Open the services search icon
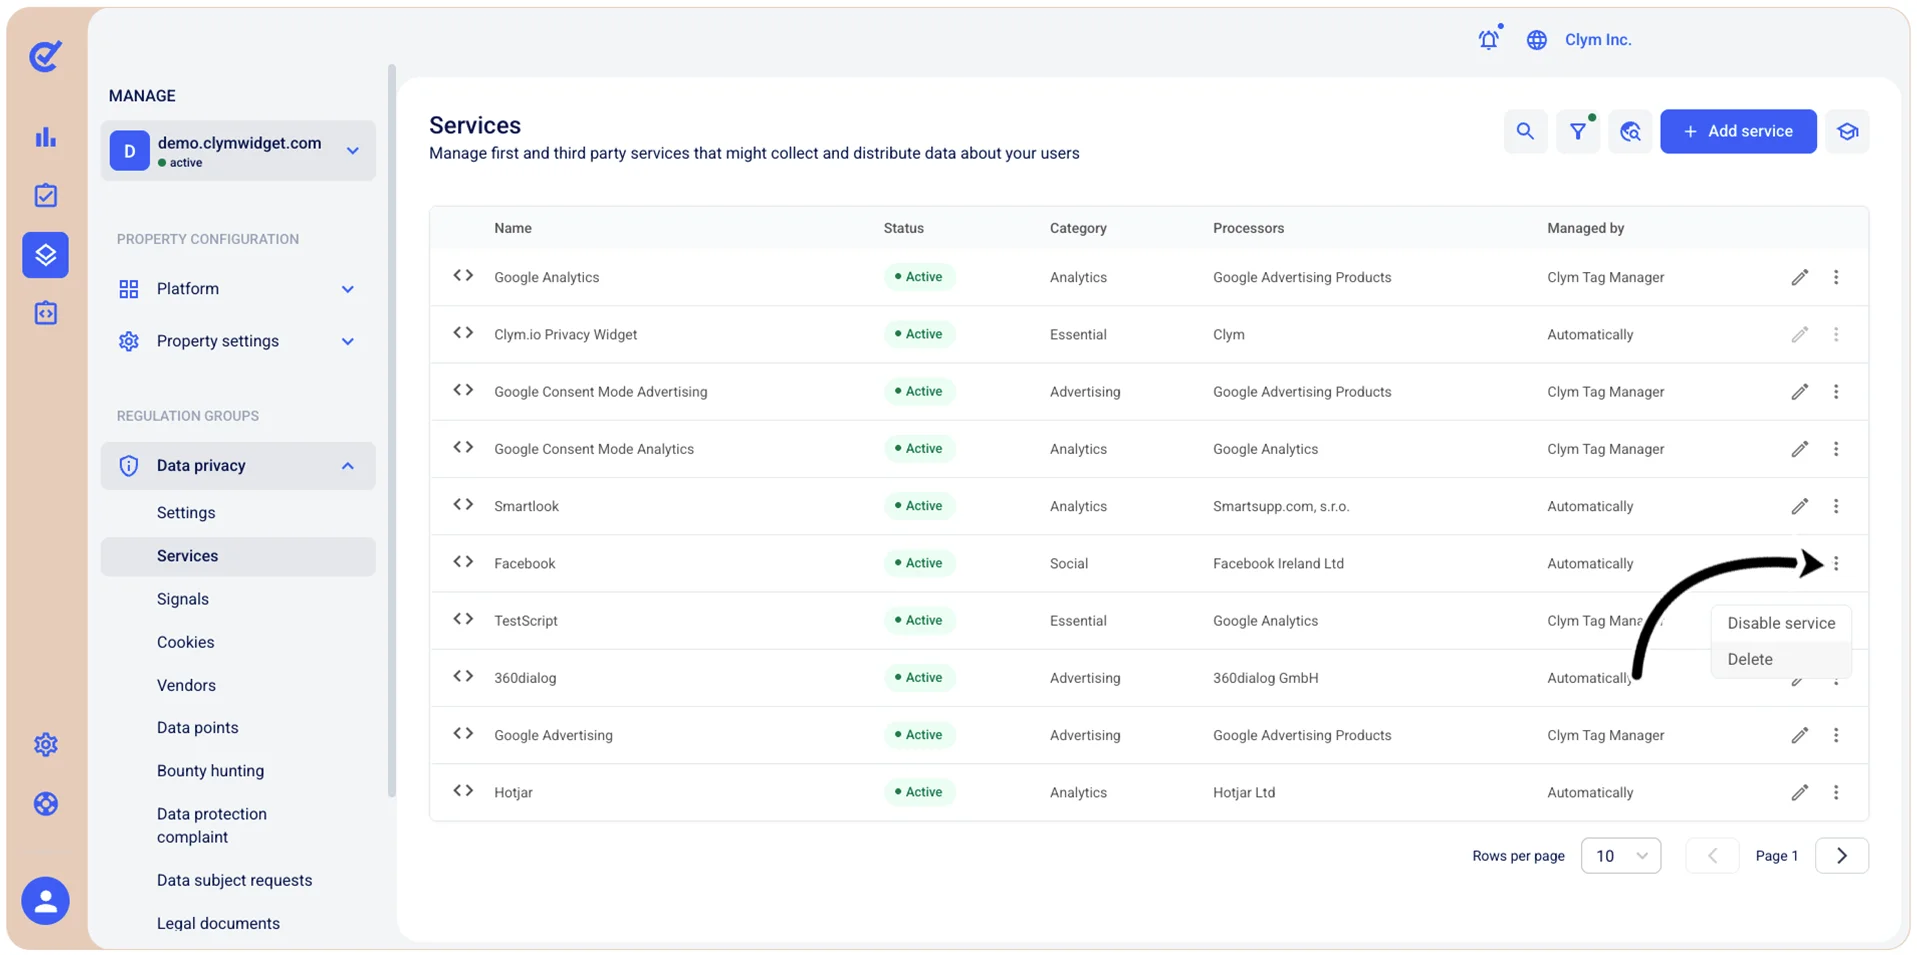Image resolution: width=1917 pixels, height=955 pixels. tap(1525, 131)
